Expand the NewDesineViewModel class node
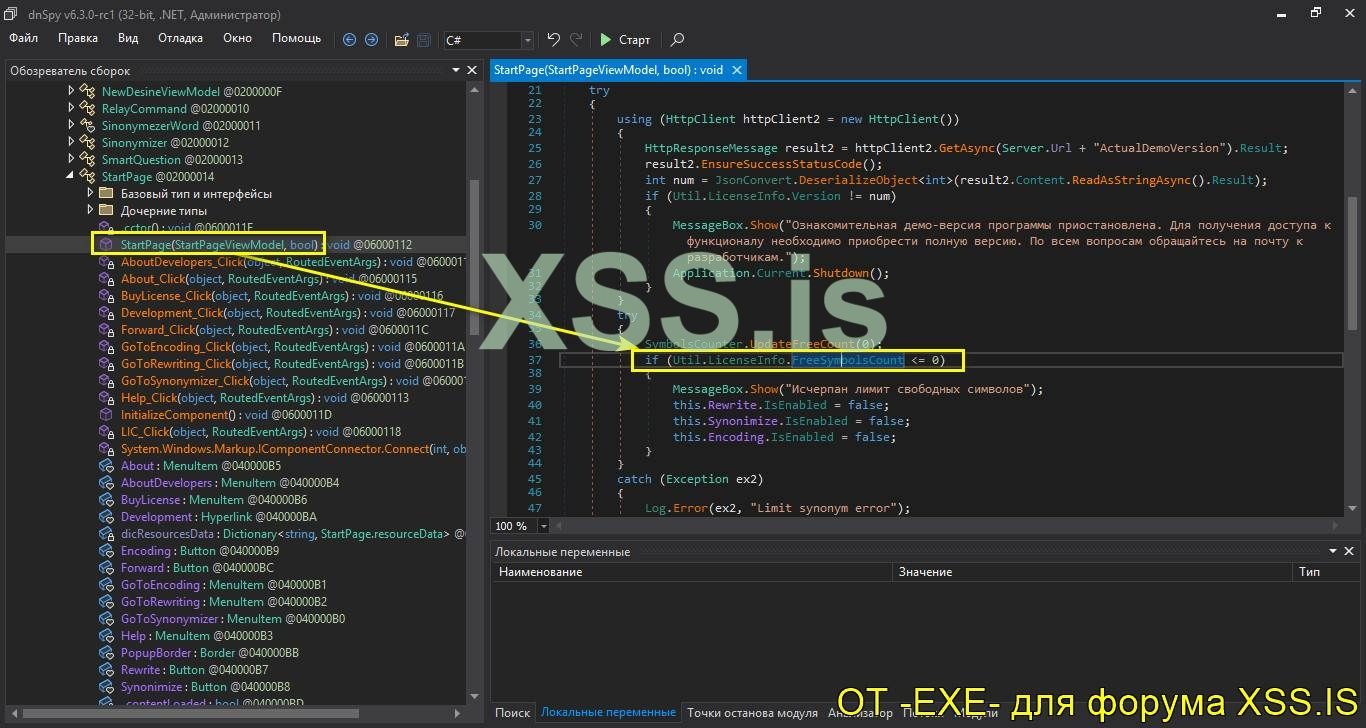Screen dimensions: 1366x728 [x=71, y=91]
